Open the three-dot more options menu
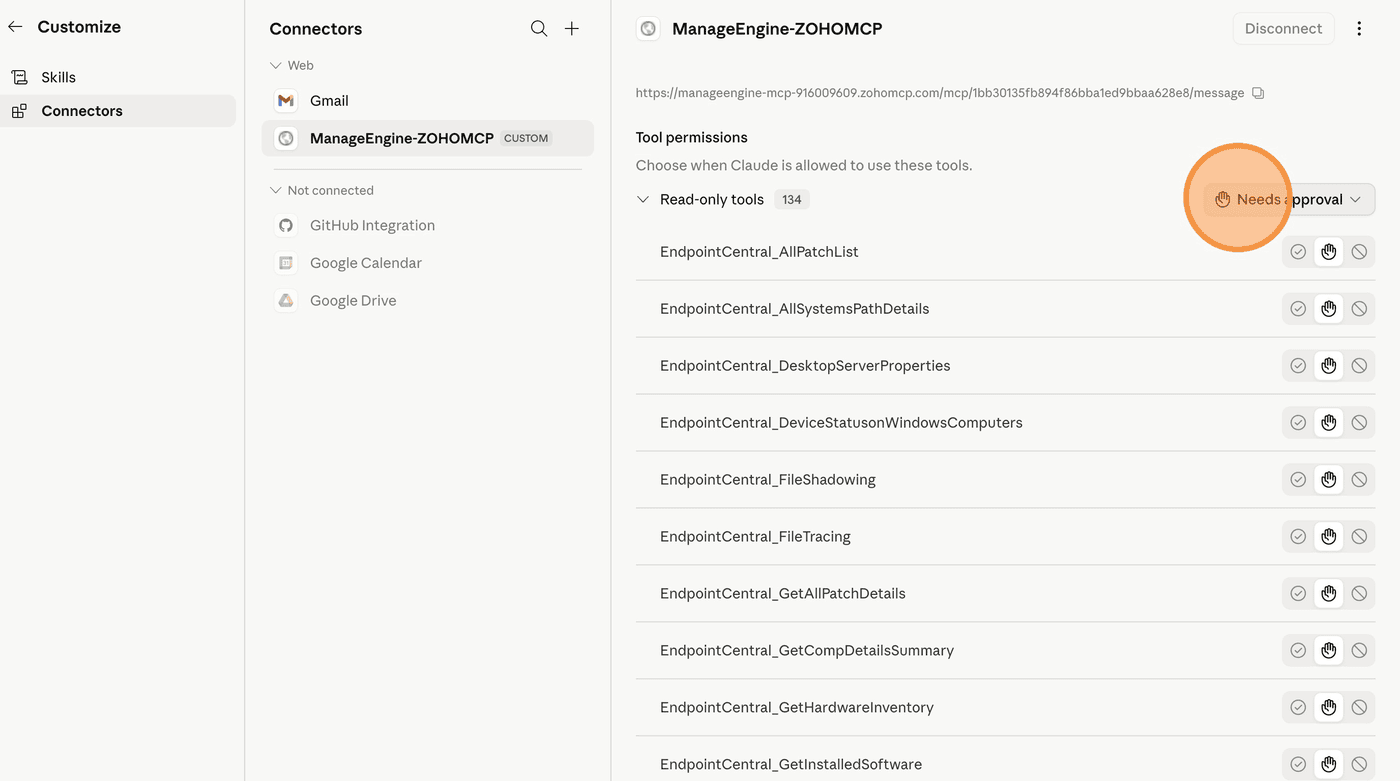Viewport: 1400px width, 781px height. pos(1359,29)
